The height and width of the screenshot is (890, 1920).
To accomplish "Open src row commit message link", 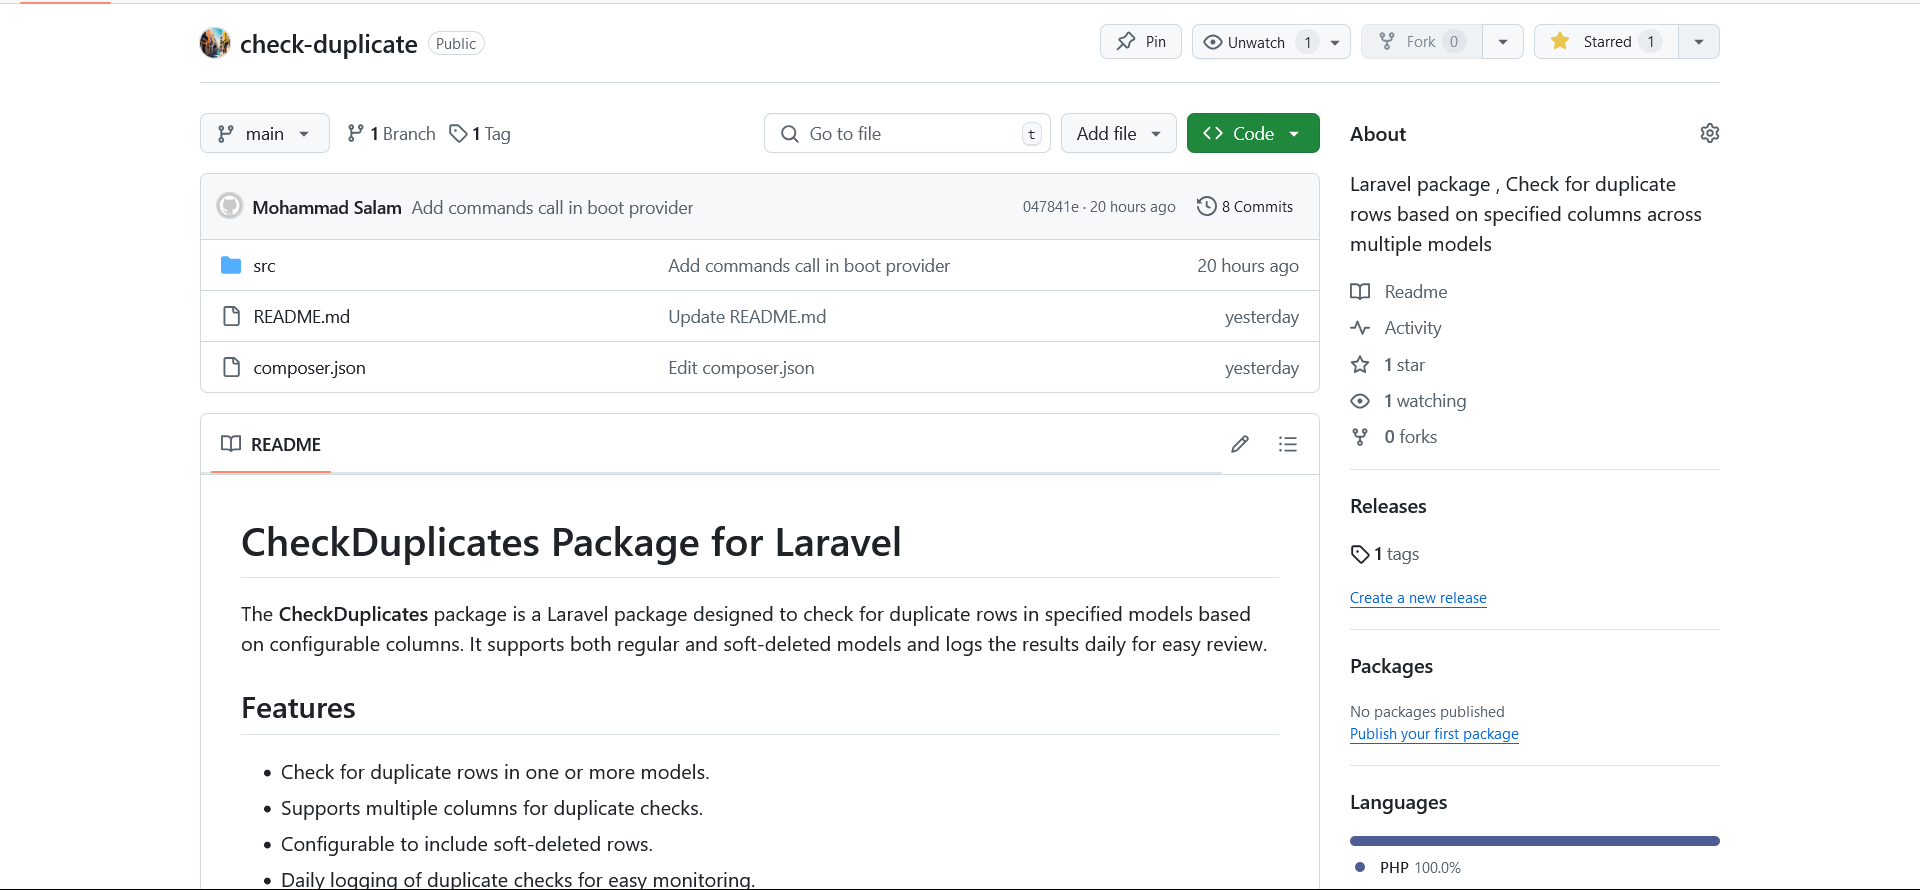I will pos(809,265).
